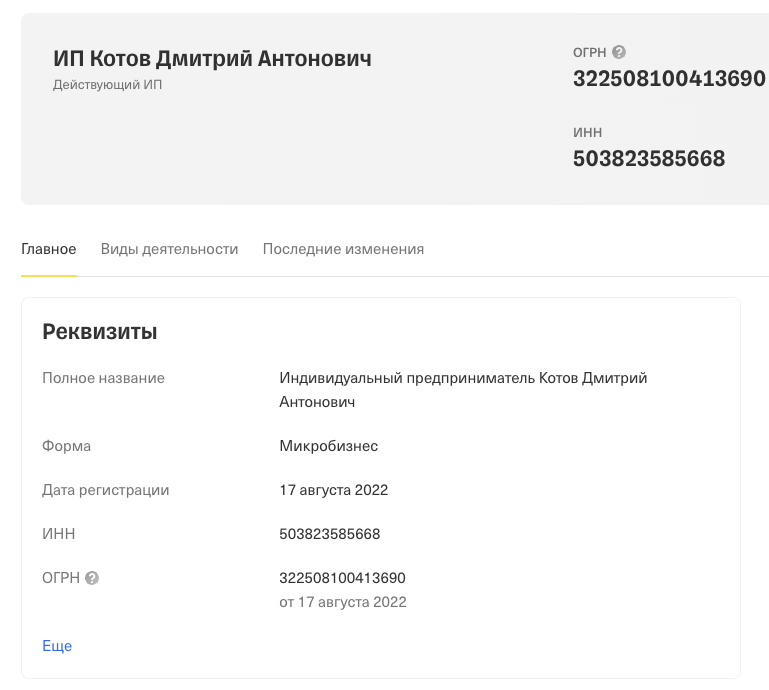Select the large ОГРН number in the header
This screenshot has height=690, width=769.
pyautogui.click(x=669, y=79)
